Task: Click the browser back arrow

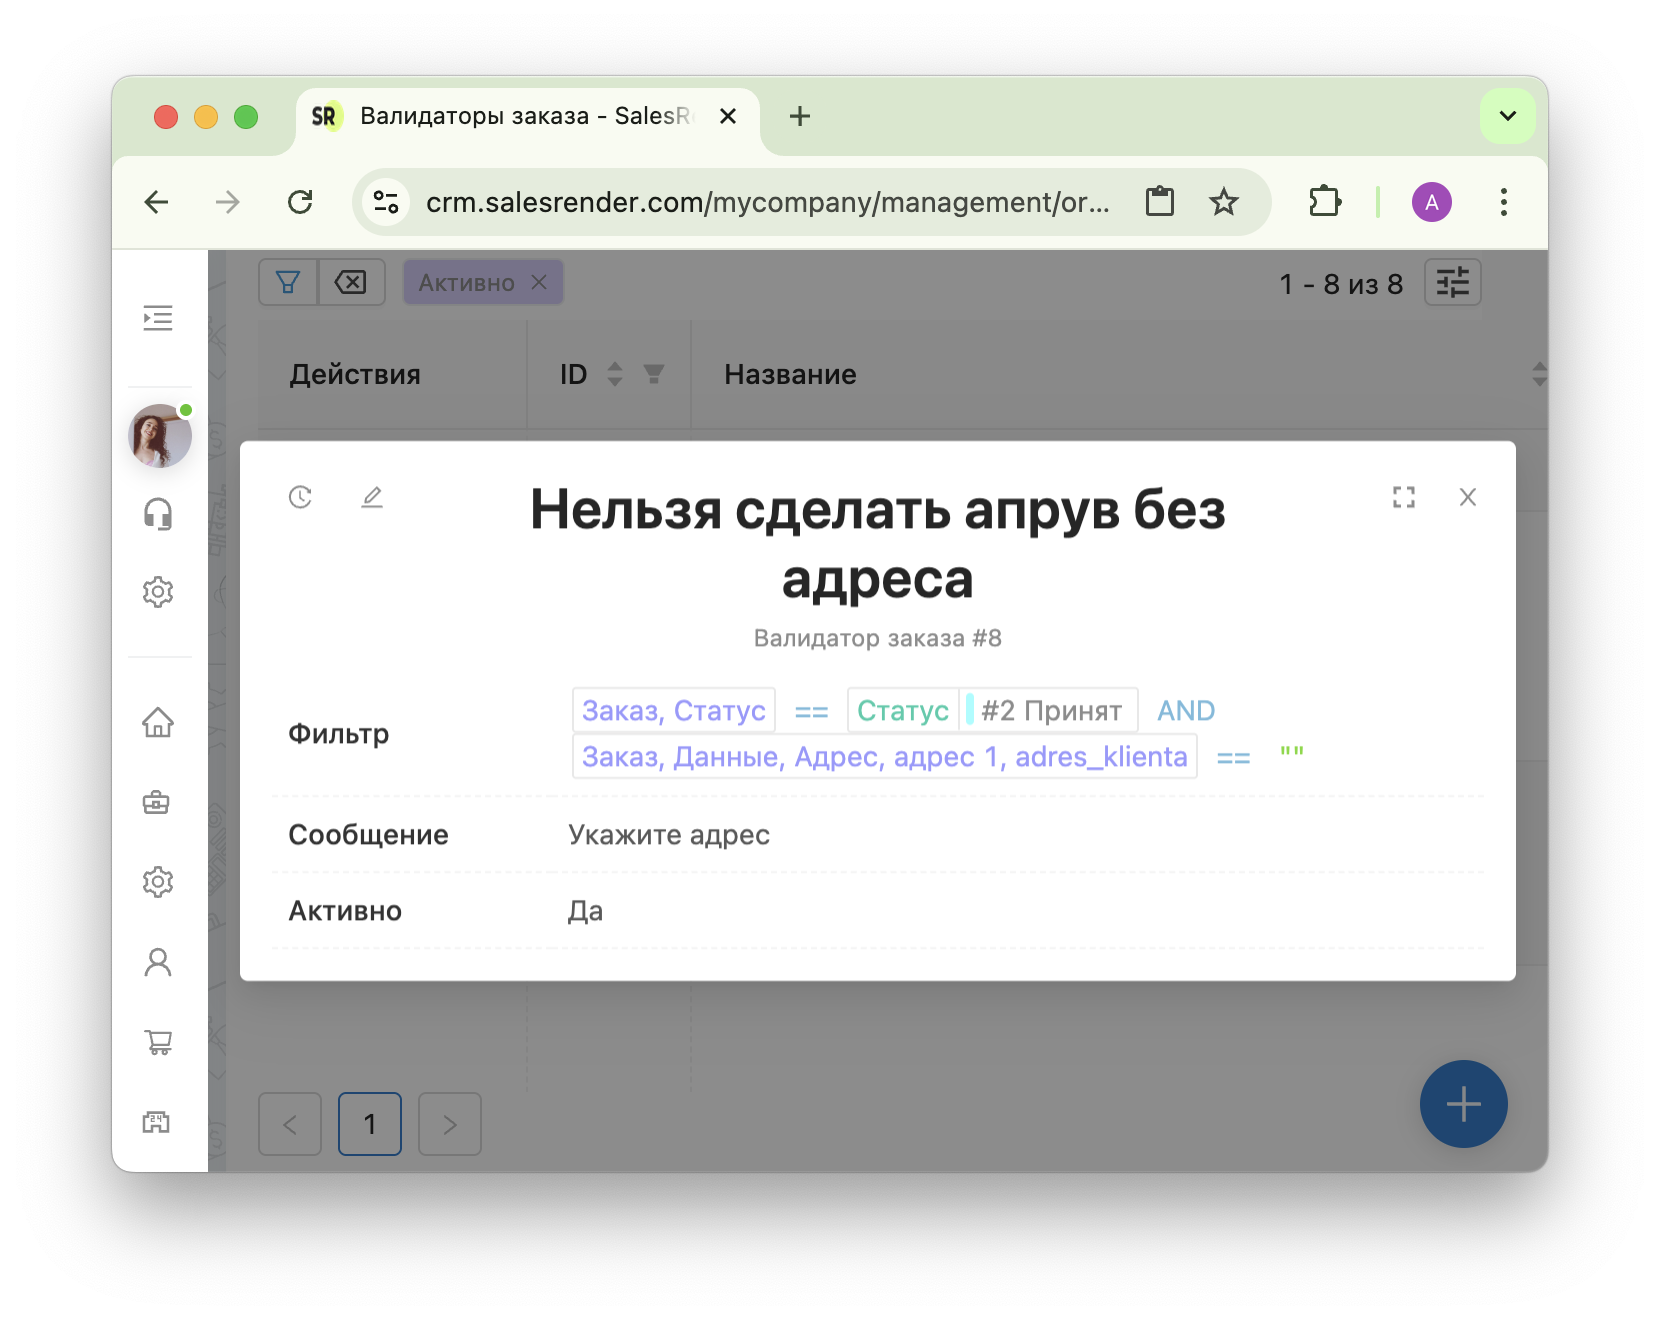Action: [157, 202]
